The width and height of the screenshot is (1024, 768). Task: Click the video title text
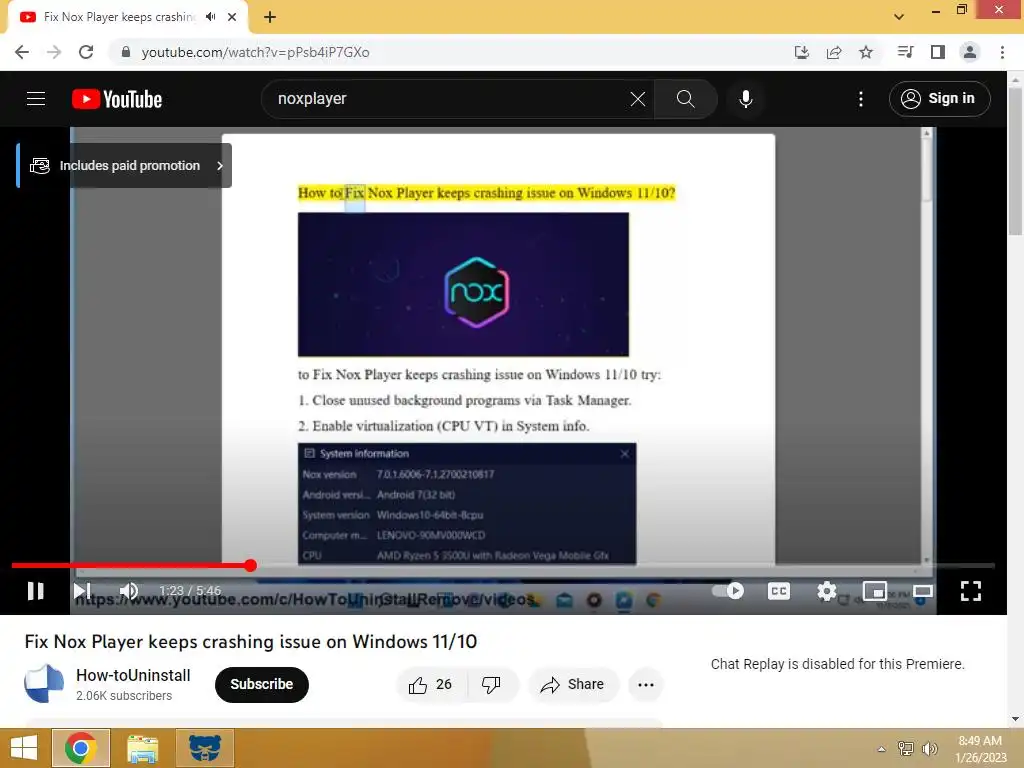coord(251,642)
